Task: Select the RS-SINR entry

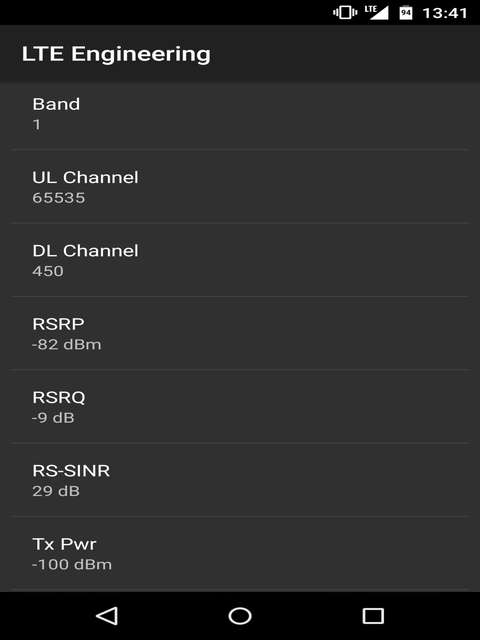Action: pos(240,480)
